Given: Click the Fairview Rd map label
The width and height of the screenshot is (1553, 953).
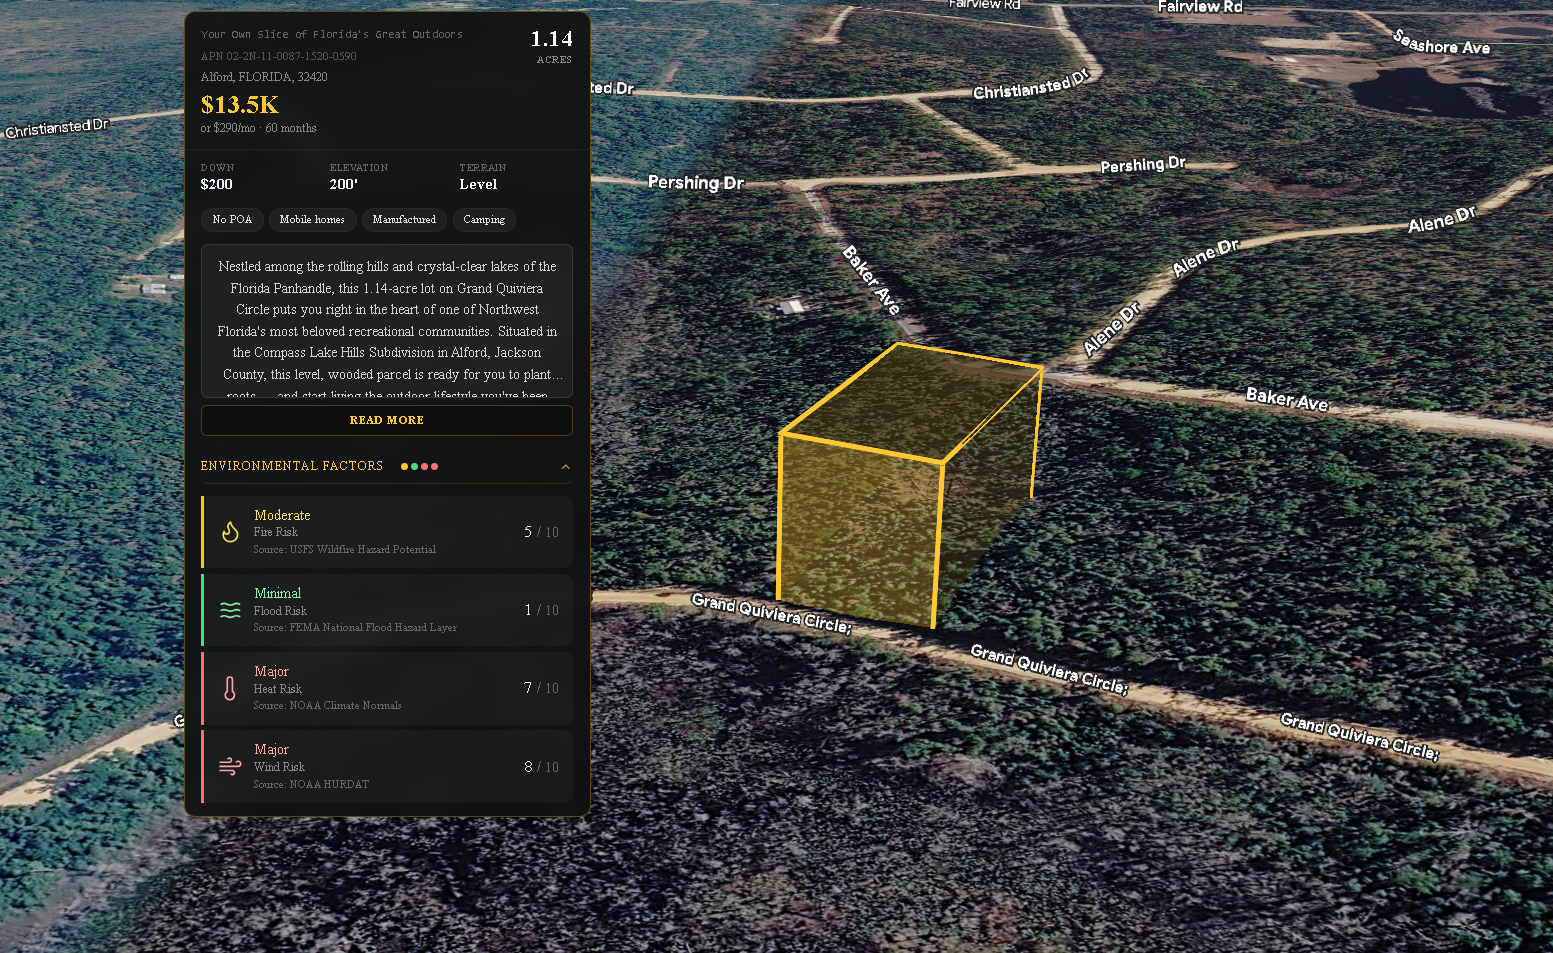Looking at the screenshot, I should point(1200,7).
